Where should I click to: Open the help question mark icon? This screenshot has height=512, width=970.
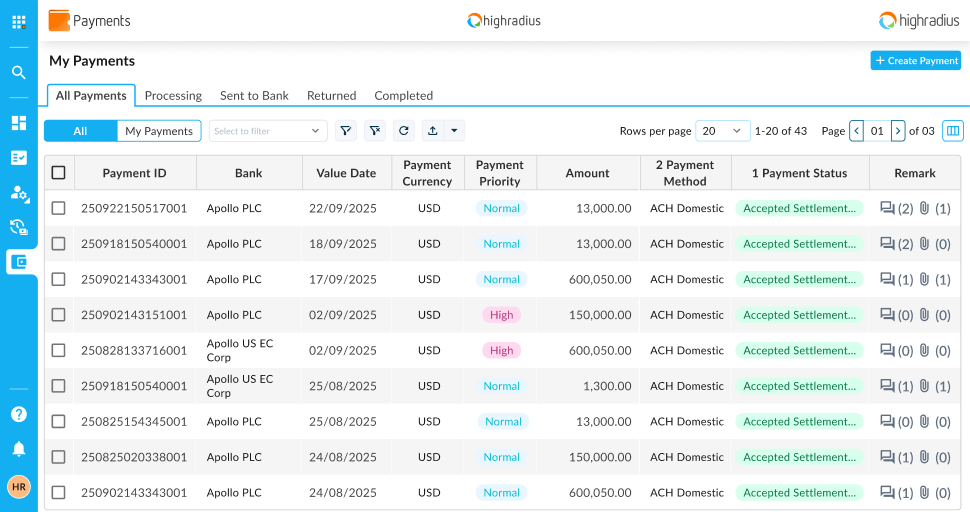[19, 414]
